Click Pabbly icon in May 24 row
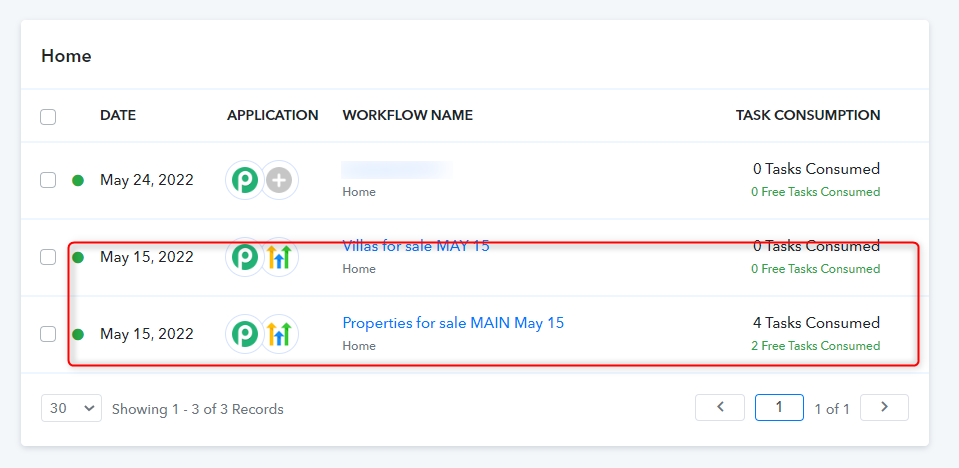Screen dimensions: 959x468 pyautogui.click(x=245, y=180)
